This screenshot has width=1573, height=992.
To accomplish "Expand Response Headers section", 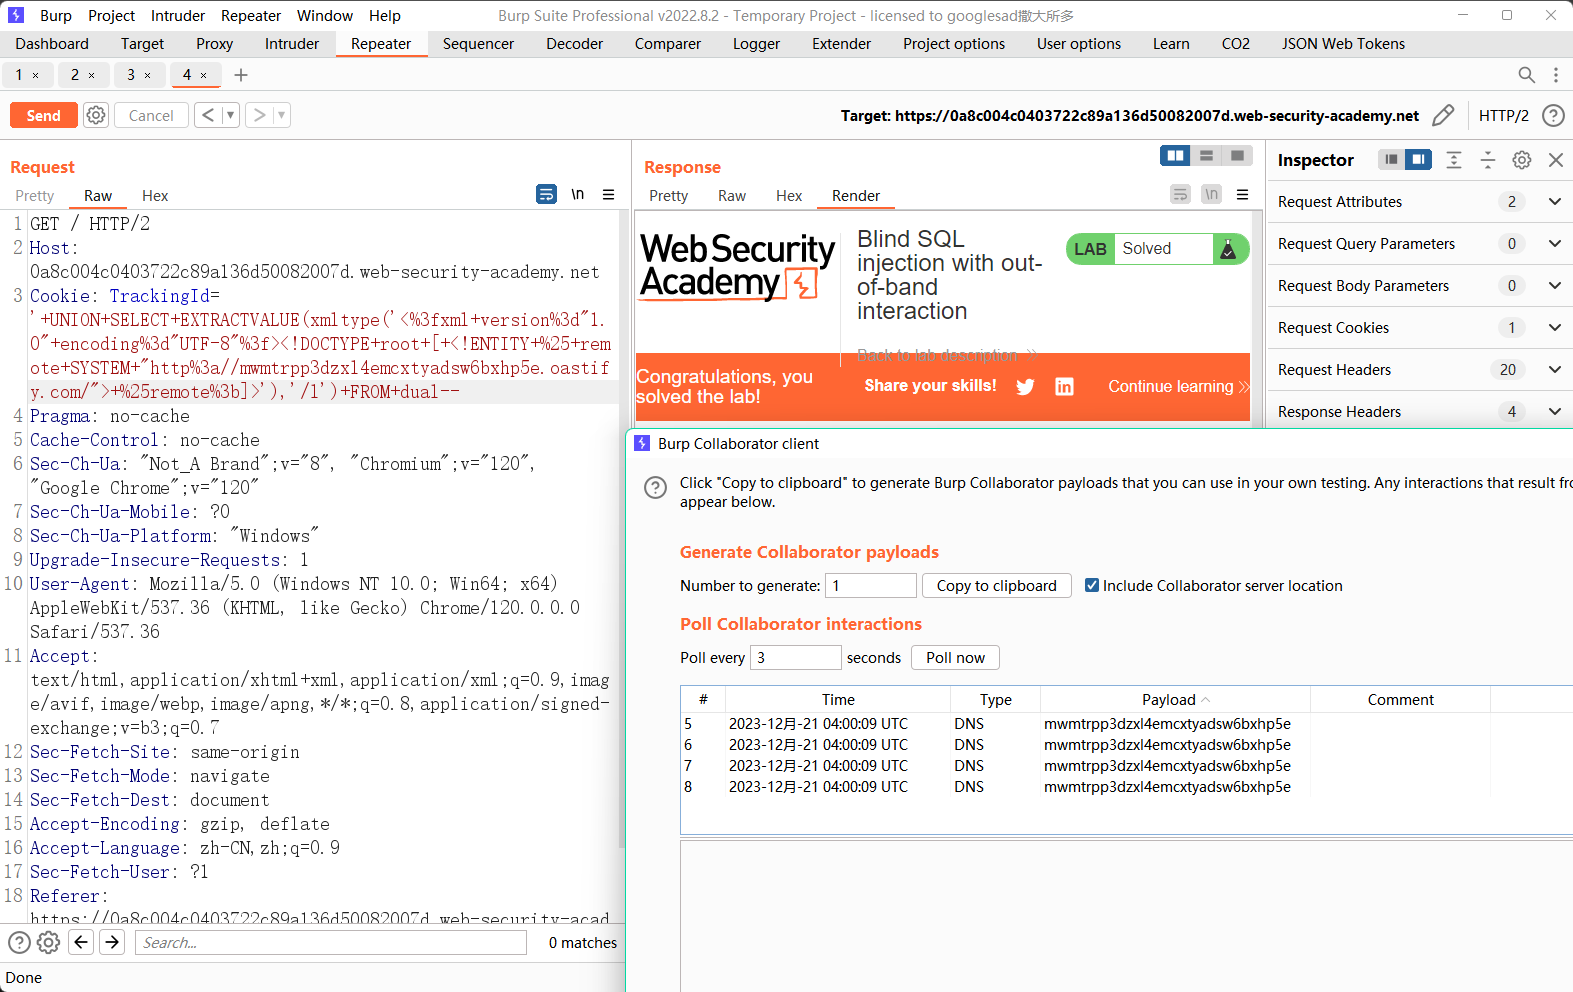I will click(x=1555, y=412).
